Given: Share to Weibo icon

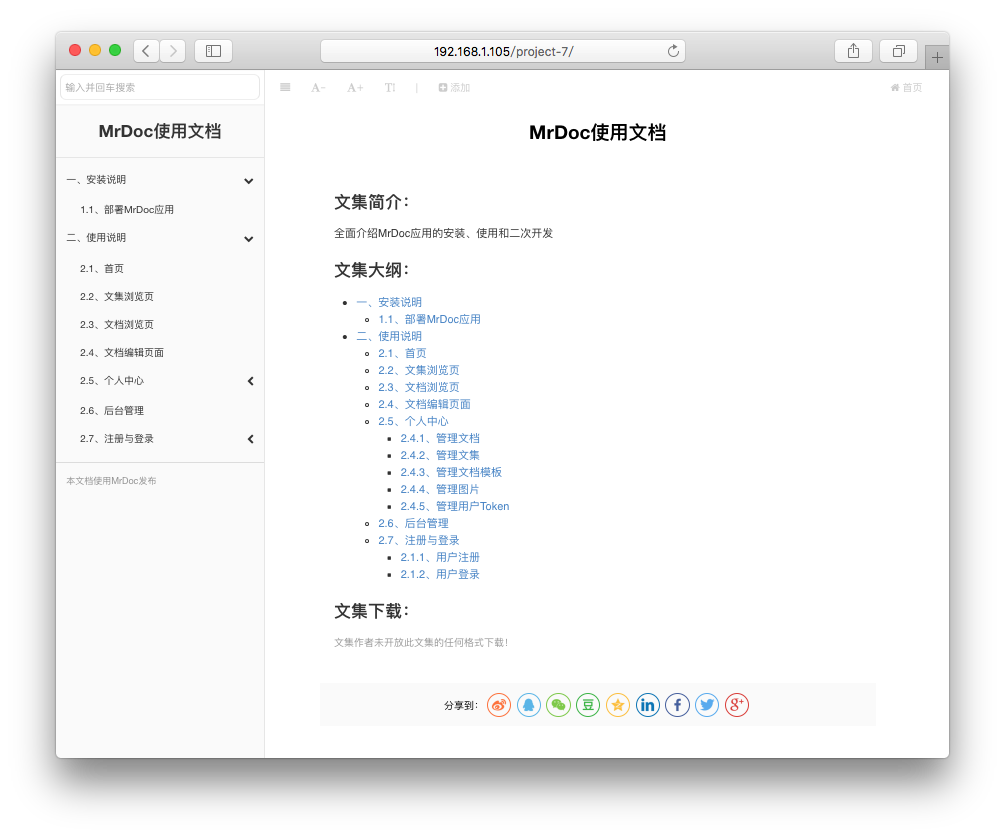Looking at the screenshot, I should pos(499,705).
